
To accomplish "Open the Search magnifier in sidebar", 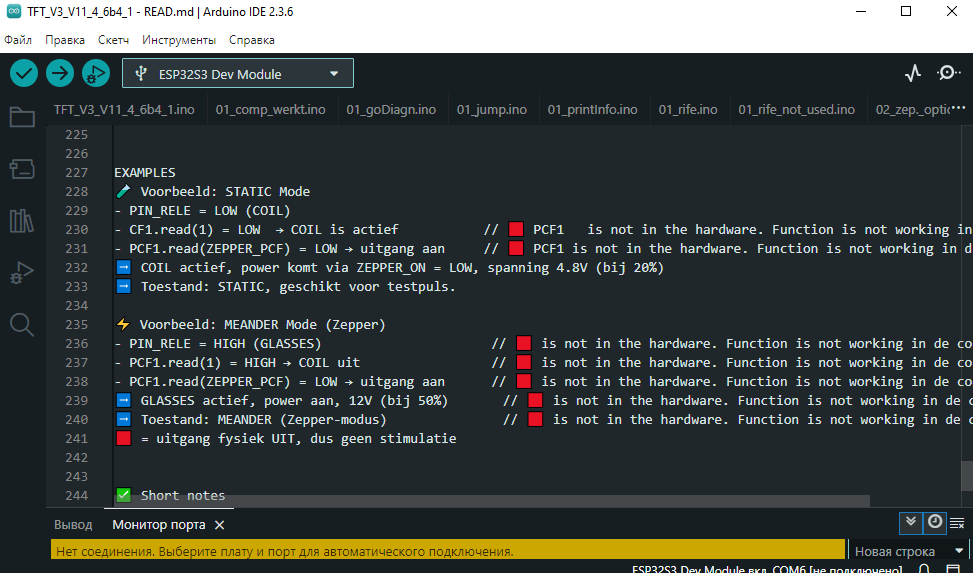I will [22, 324].
